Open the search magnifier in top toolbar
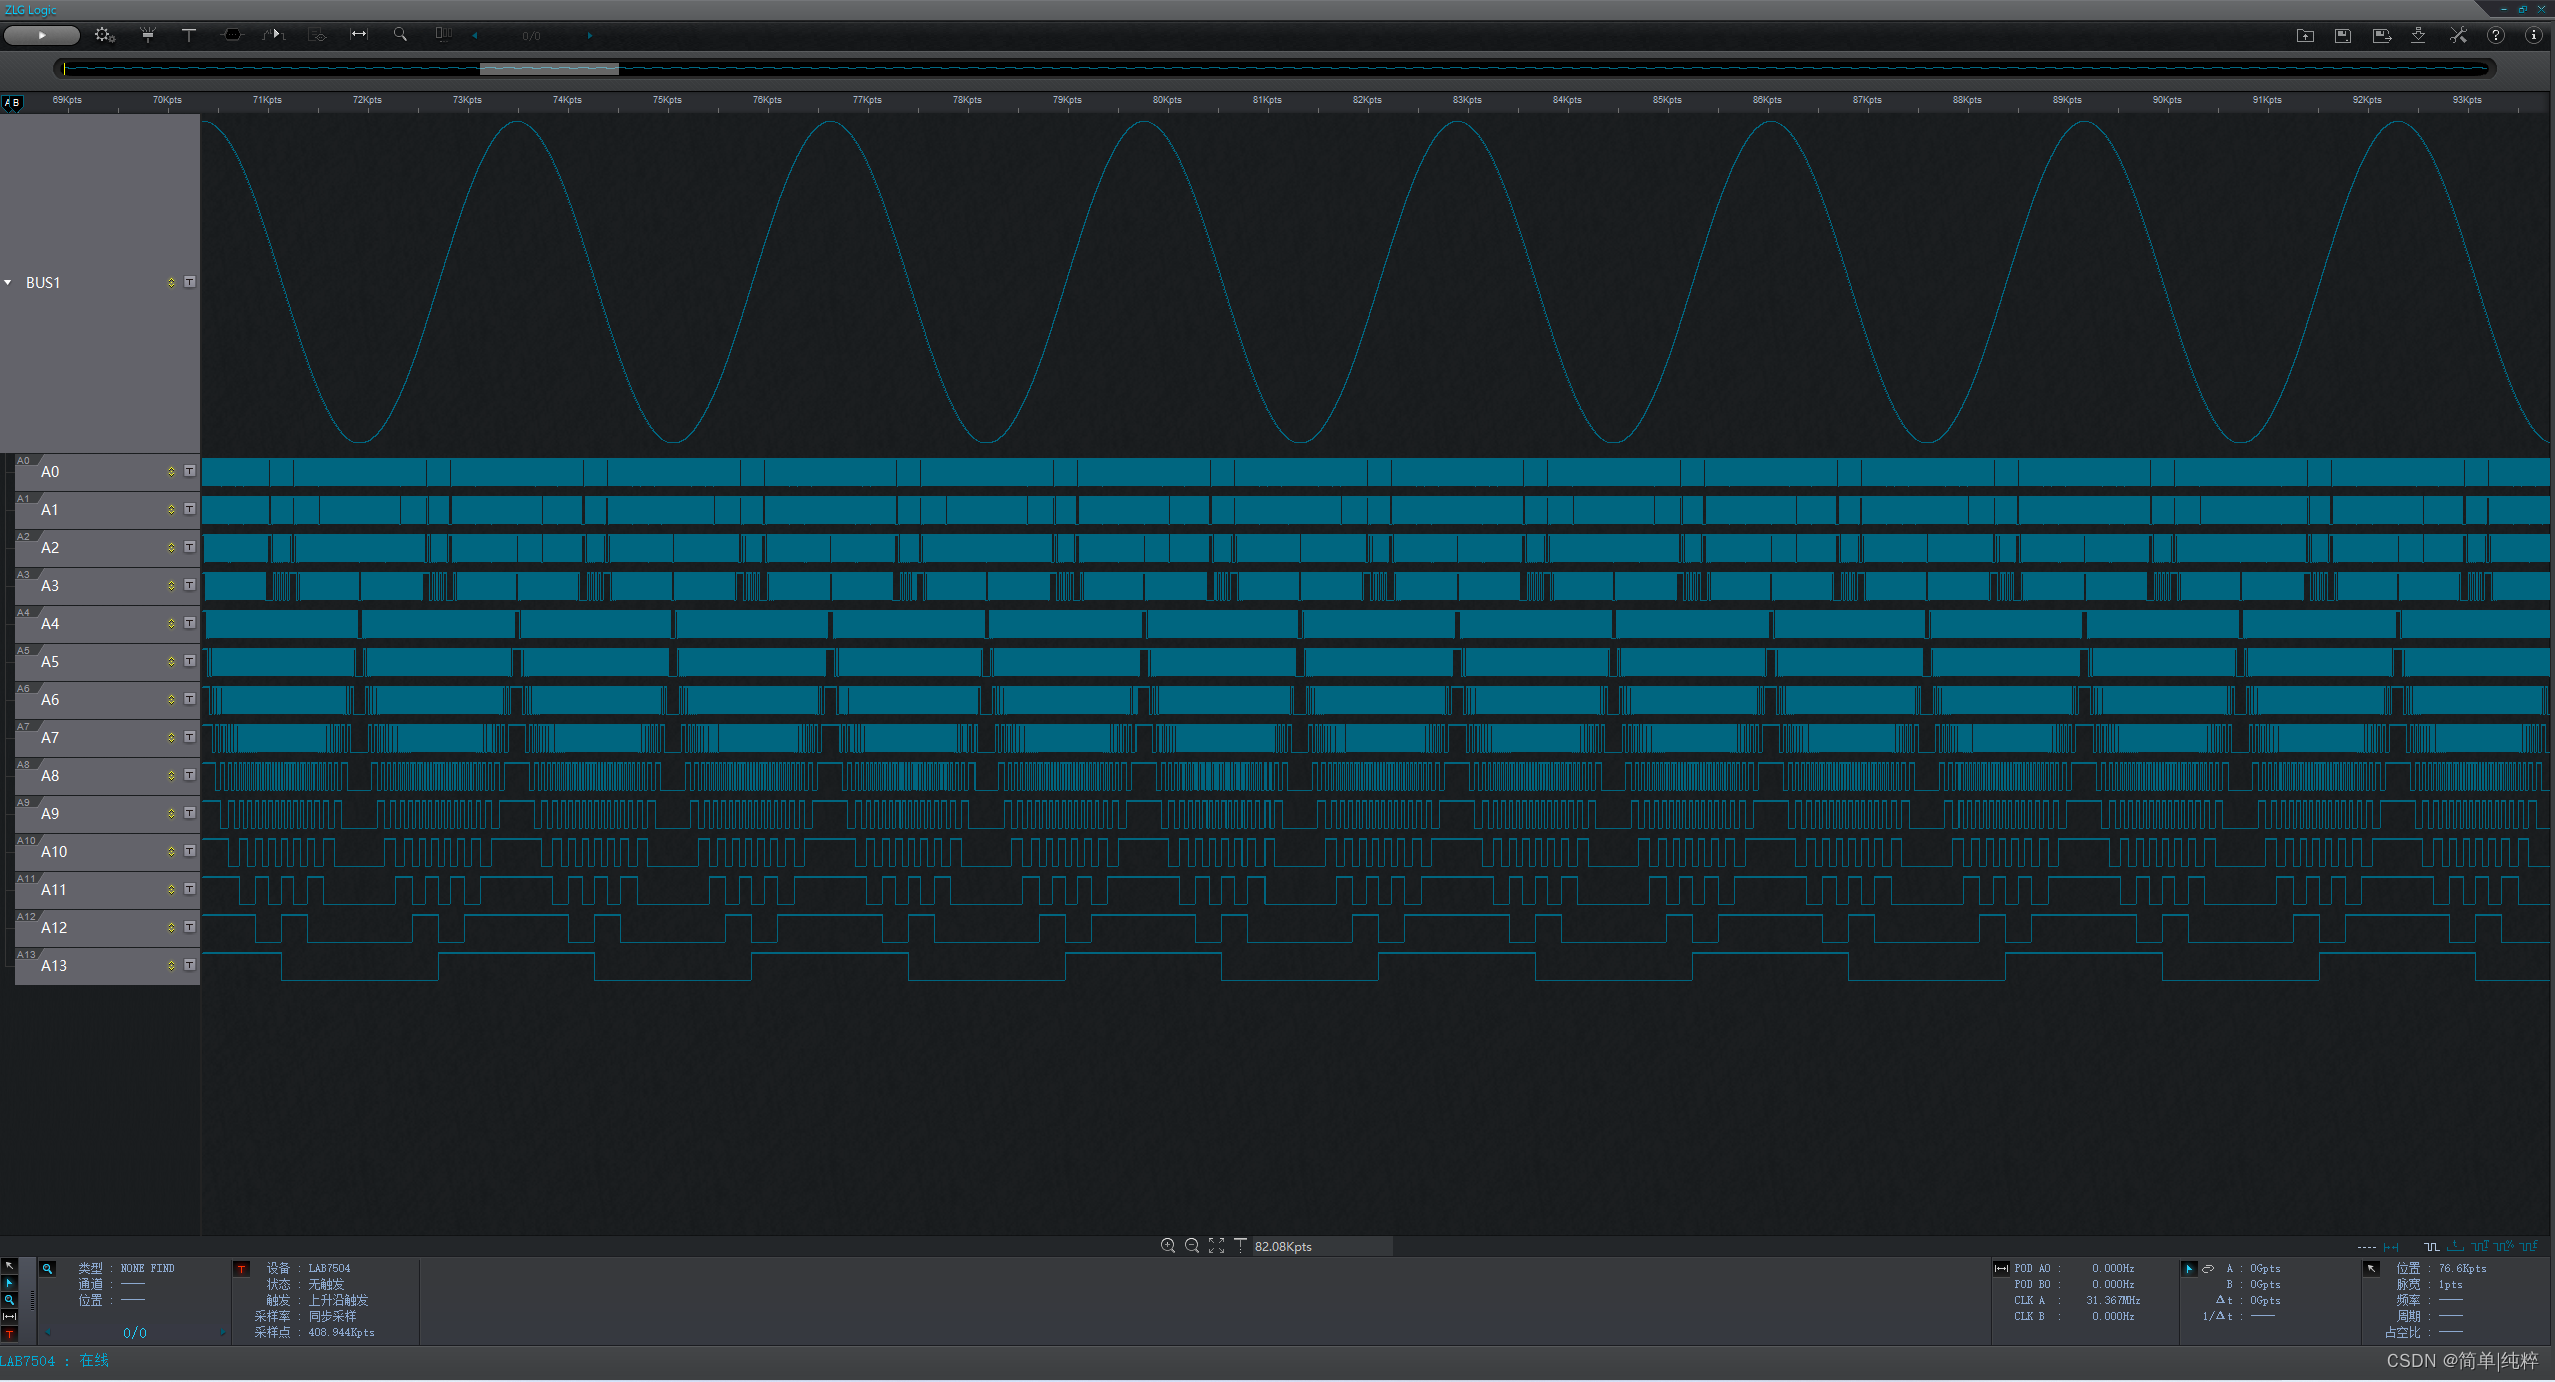The height and width of the screenshot is (1382, 2555). coord(400,35)
